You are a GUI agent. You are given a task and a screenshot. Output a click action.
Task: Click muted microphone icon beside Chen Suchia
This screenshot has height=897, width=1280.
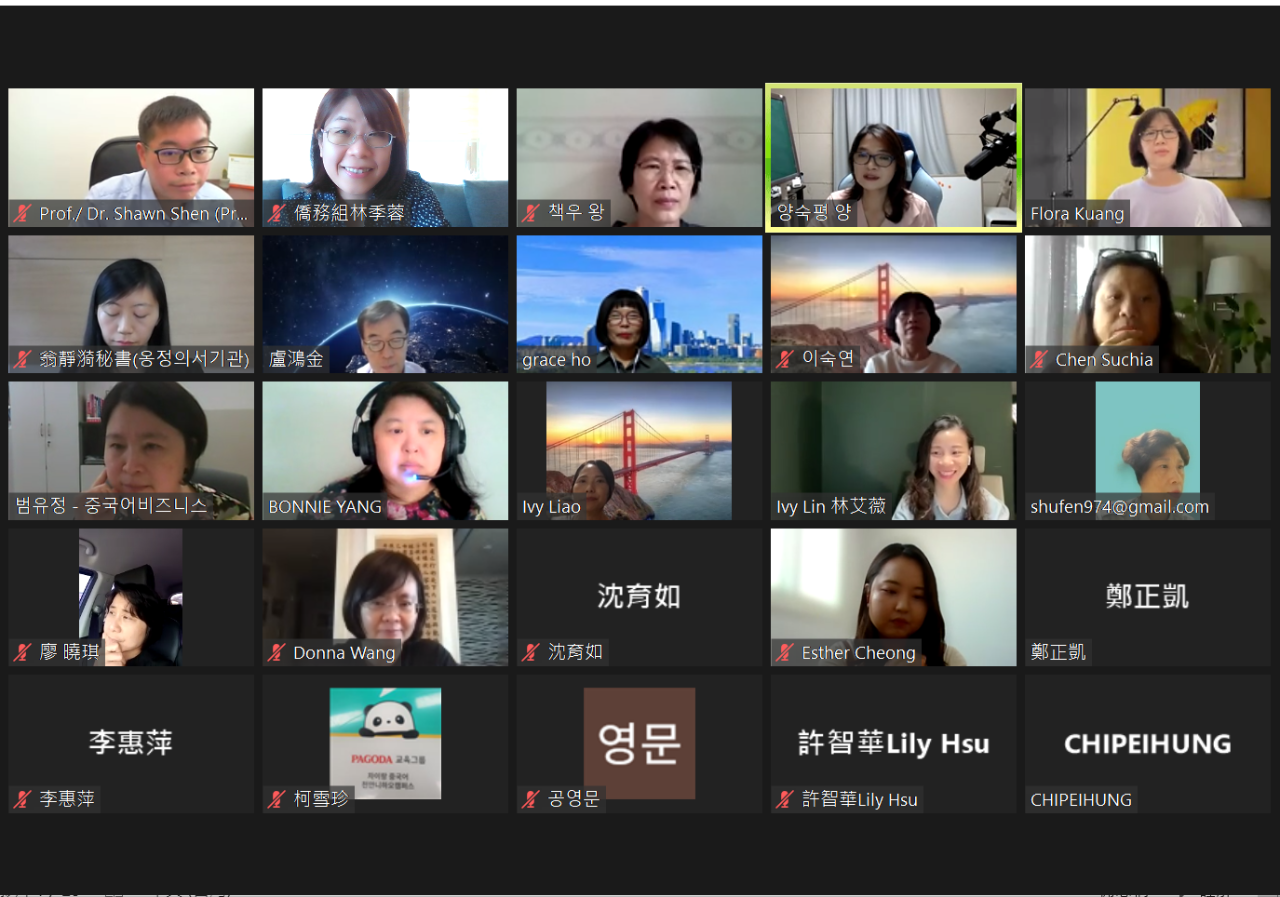pyautogui.click(x=1039, y=360)
